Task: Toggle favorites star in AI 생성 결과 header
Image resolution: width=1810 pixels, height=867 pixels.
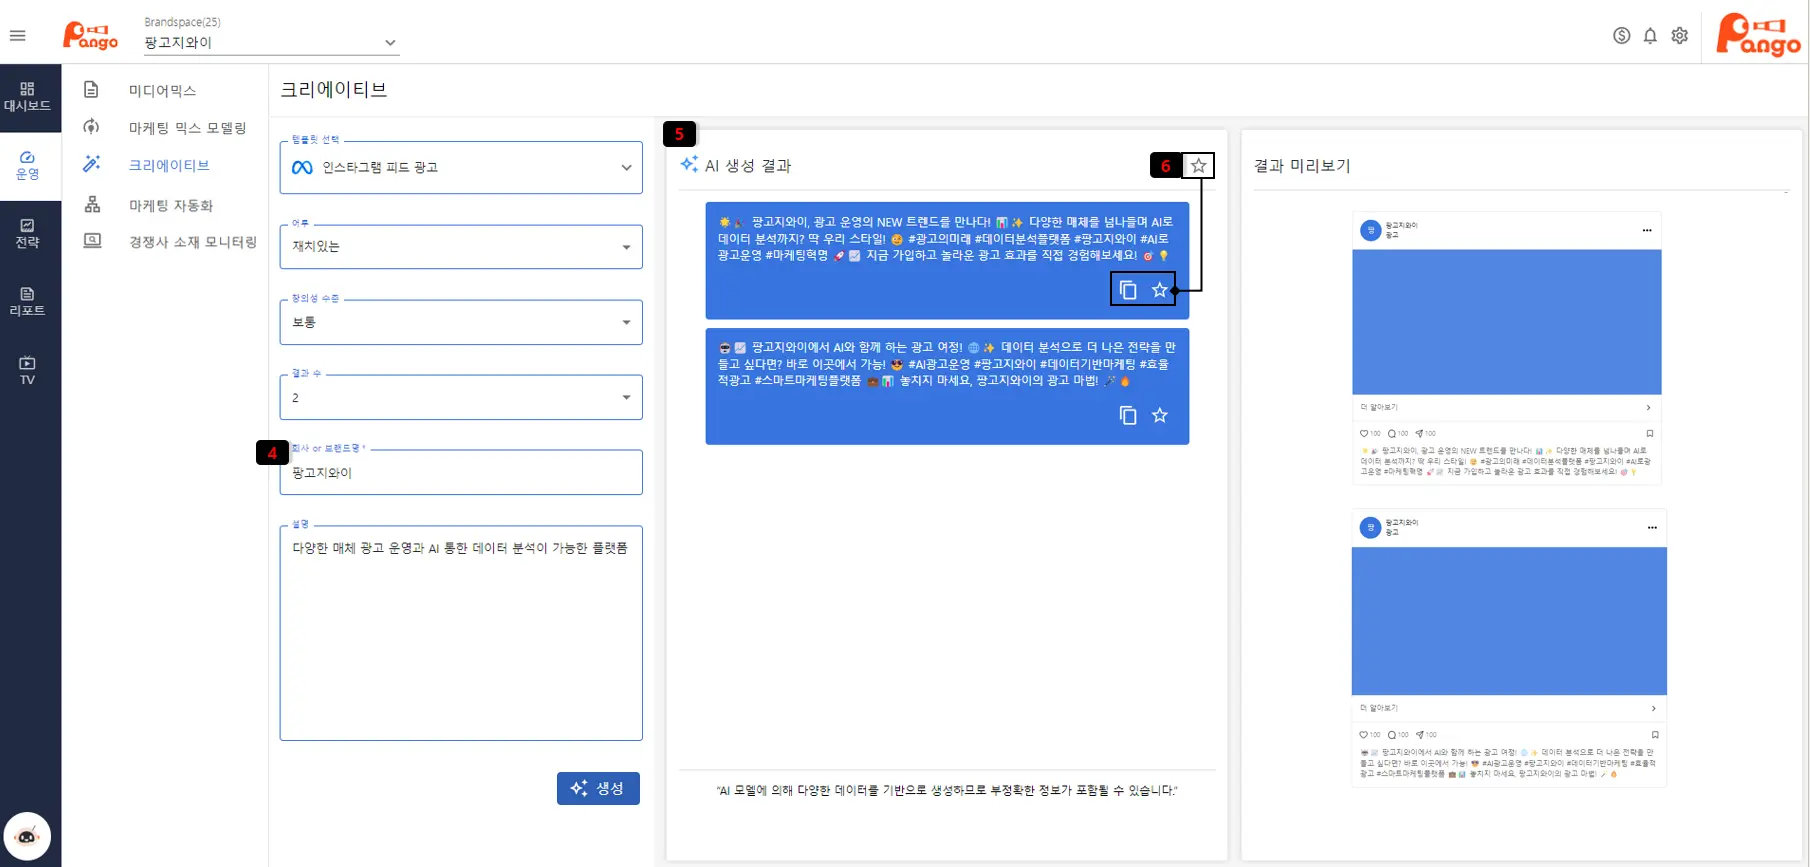Action: (1198, 166)
